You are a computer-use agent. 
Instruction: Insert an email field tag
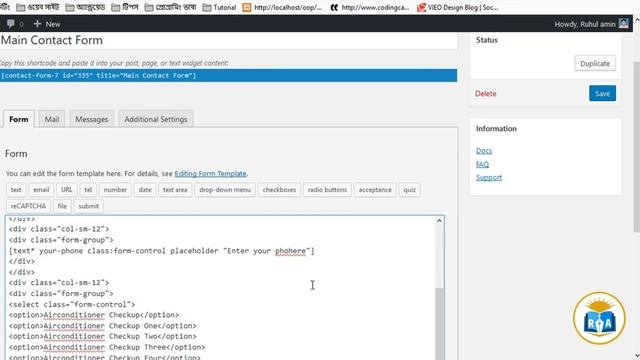(x=41, y=190)
